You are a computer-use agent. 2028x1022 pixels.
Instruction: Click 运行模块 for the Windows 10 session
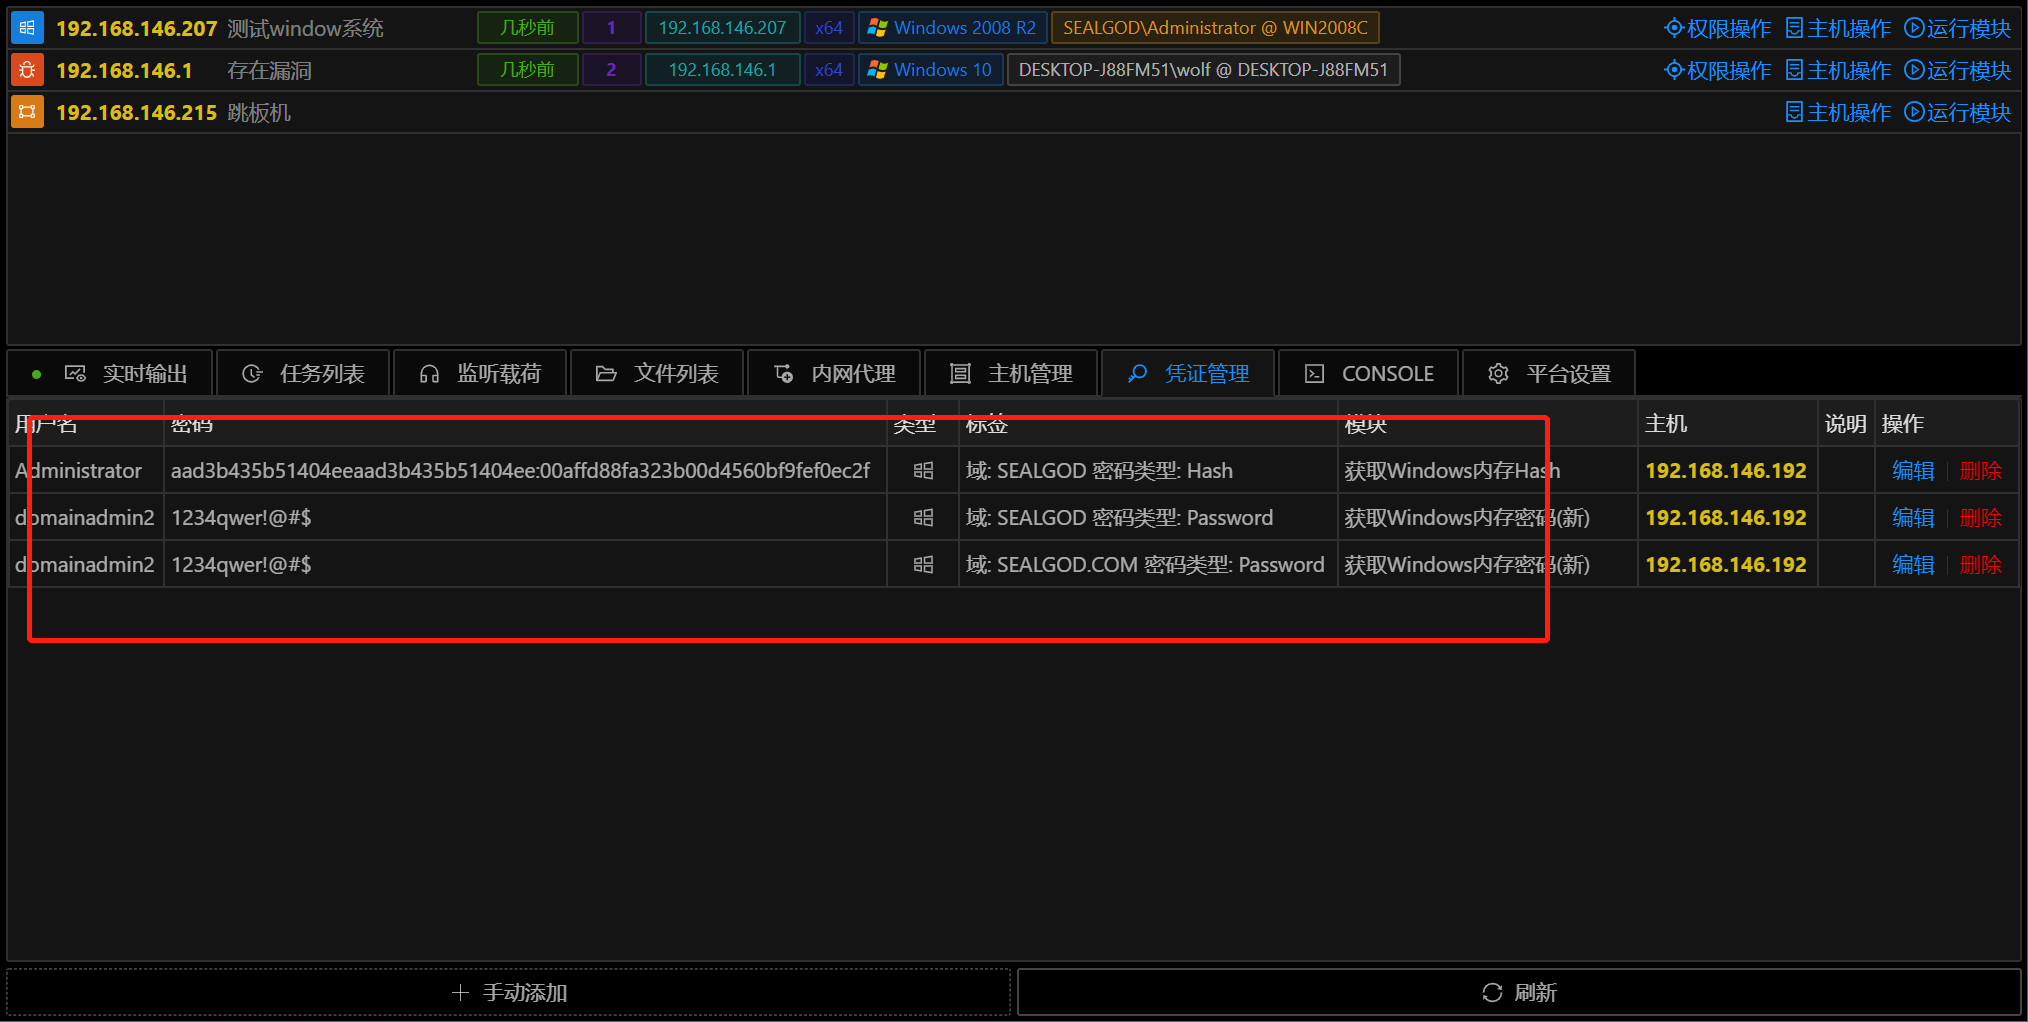click(x=1957, y=70)
